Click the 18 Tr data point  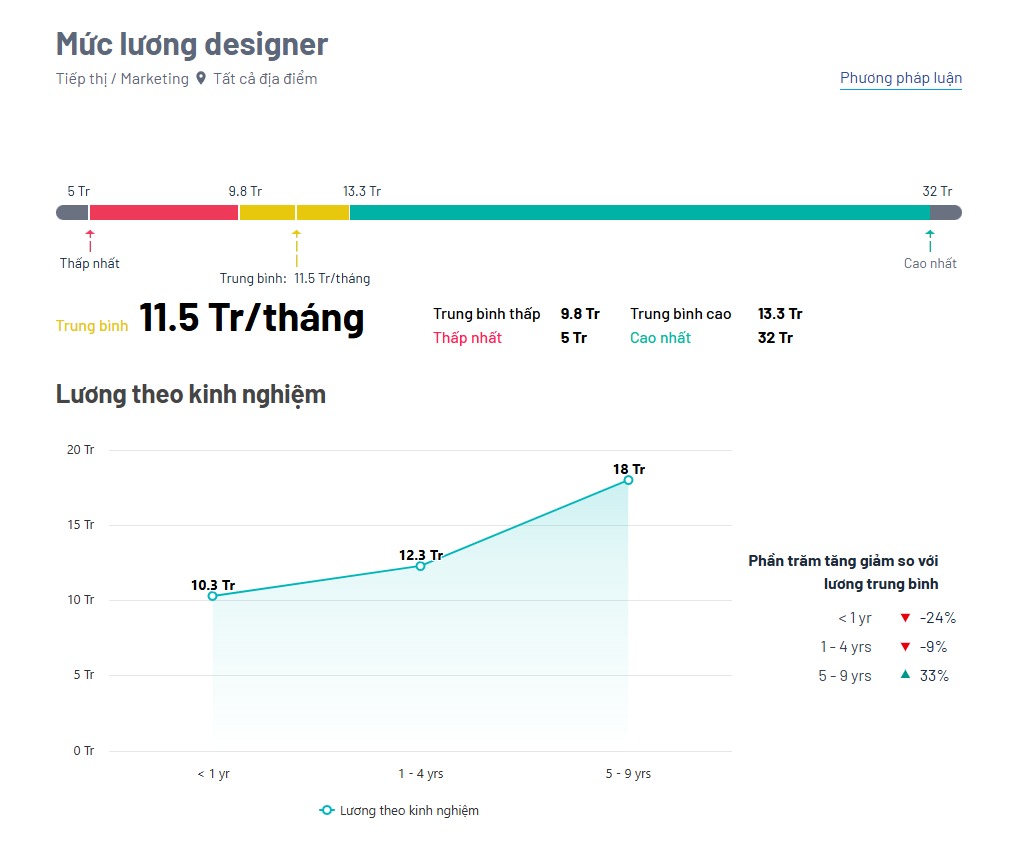pos(628,480)
